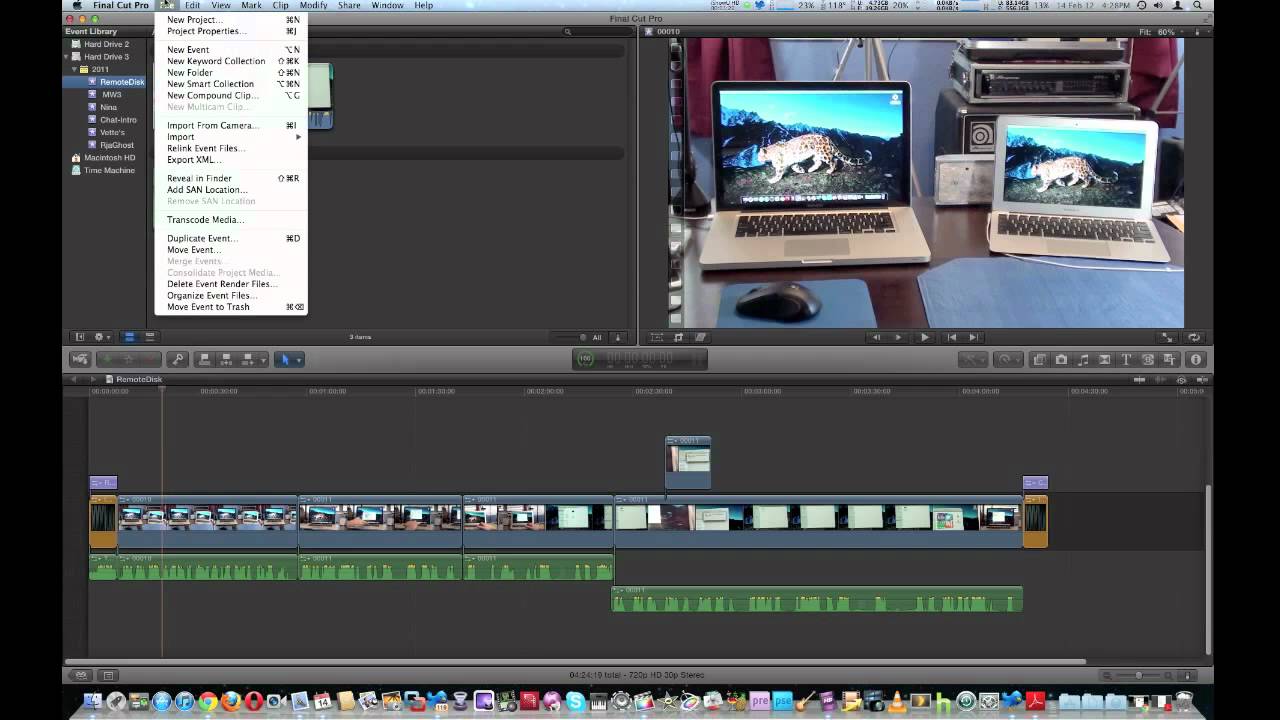Connect clip to primary storyline
This screenshot has height=720, width=1280.
(x=205, y=360)
